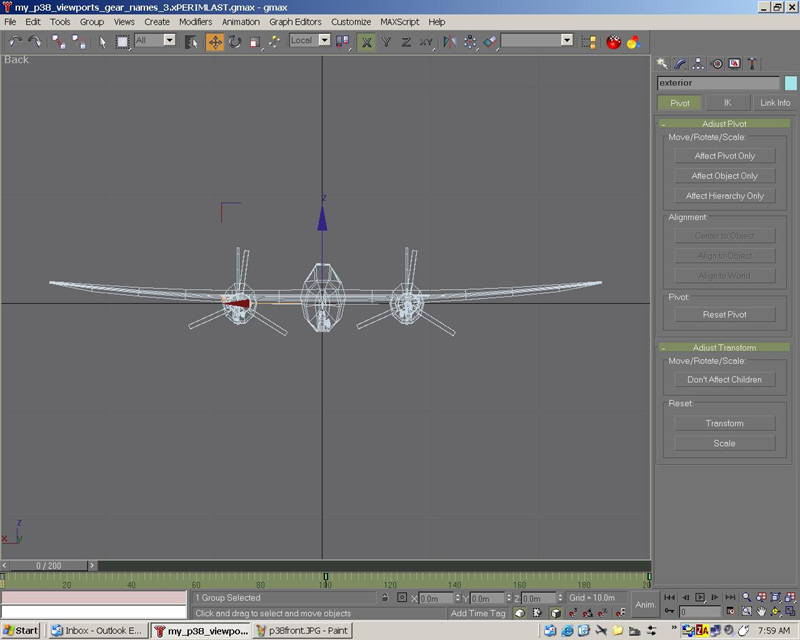Open the Display command panel tab

coord(734,63)
